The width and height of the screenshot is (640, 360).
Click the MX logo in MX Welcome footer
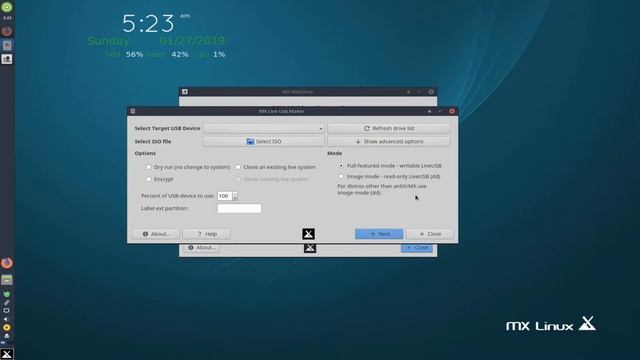[310, 248]
